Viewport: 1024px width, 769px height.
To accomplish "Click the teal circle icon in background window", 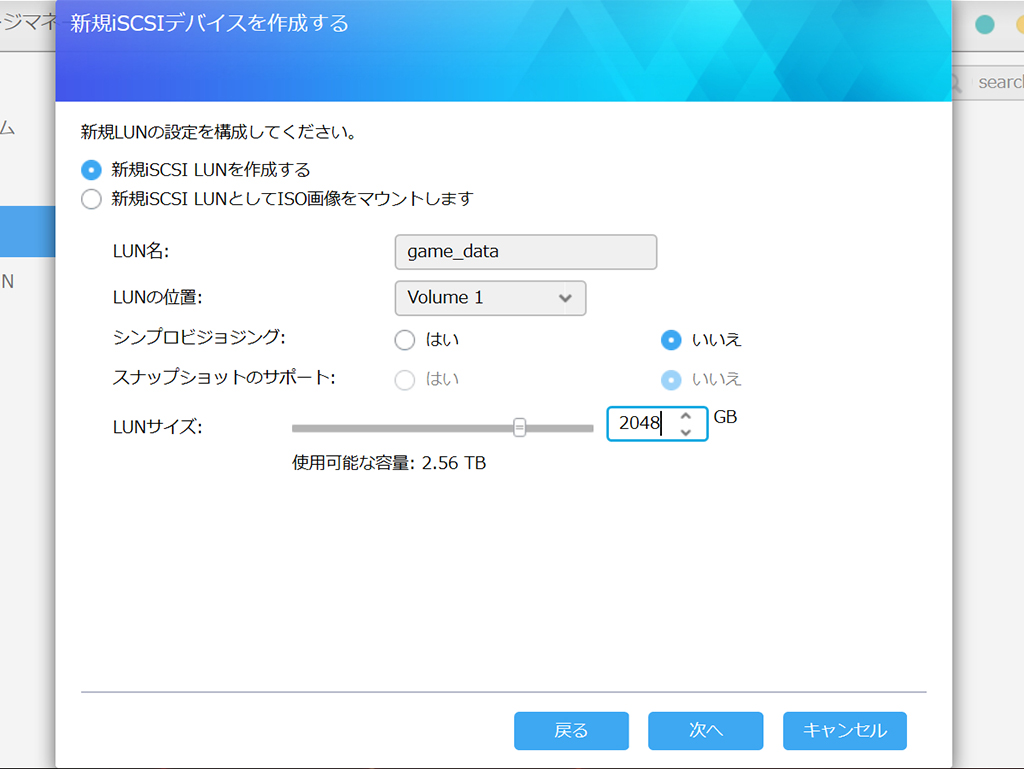I will [985, 25].
